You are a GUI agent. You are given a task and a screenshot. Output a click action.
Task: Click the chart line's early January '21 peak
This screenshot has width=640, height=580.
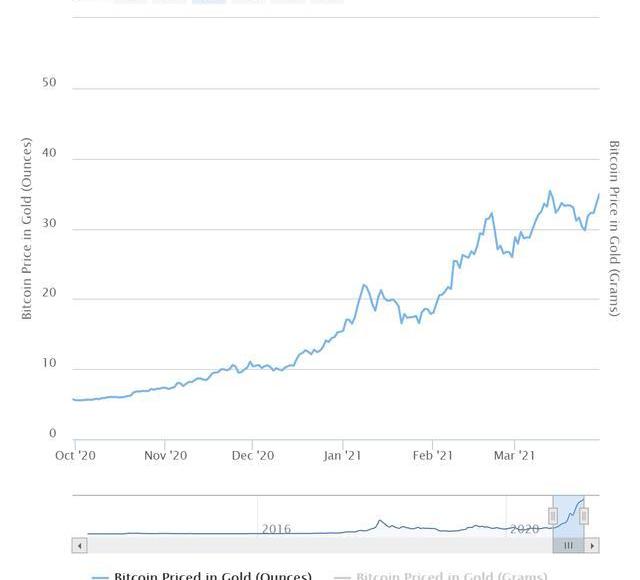[x=364, y=286]
